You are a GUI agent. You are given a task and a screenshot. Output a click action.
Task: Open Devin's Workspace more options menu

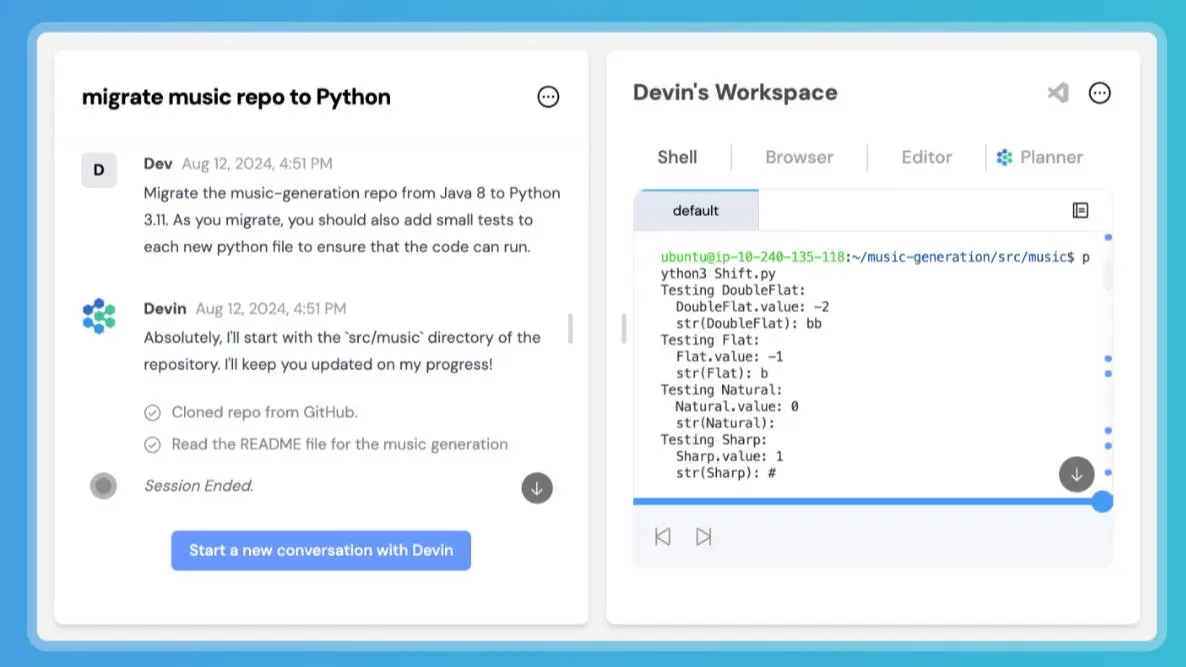(x=1100, y=93)
